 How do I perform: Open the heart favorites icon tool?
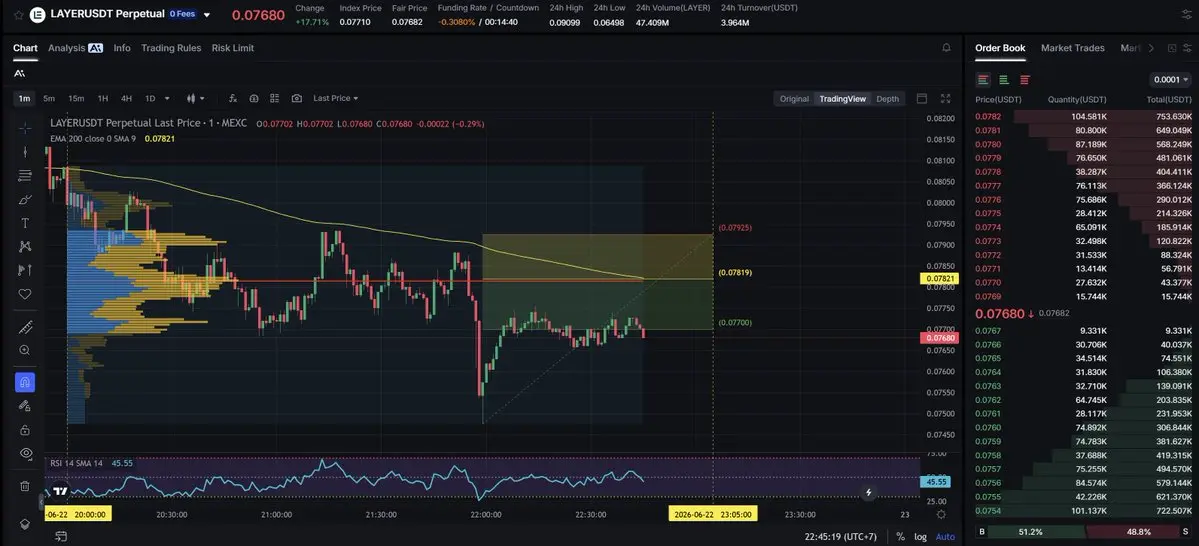click(25, 294)
